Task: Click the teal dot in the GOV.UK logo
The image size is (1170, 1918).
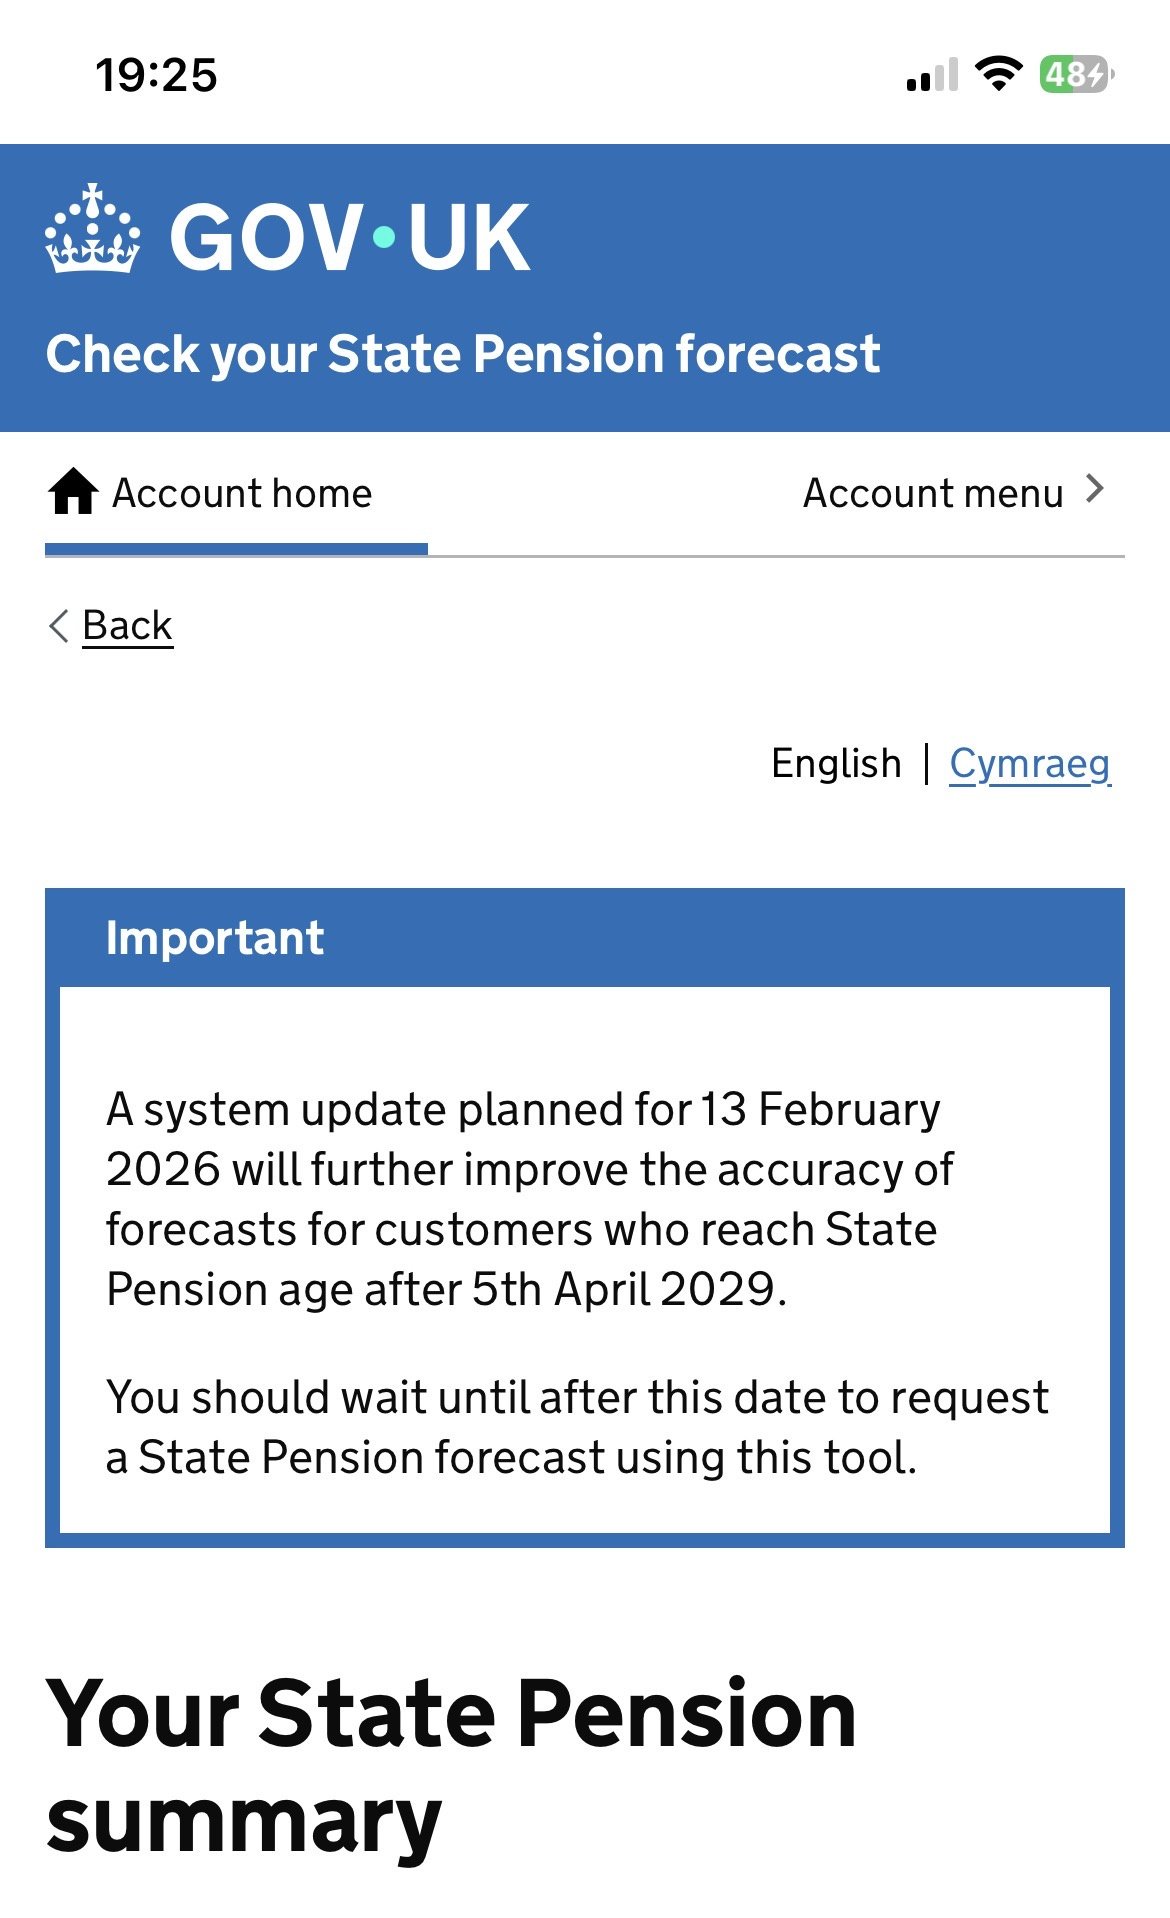Action: pyautogui.click(x=384, y=237)
